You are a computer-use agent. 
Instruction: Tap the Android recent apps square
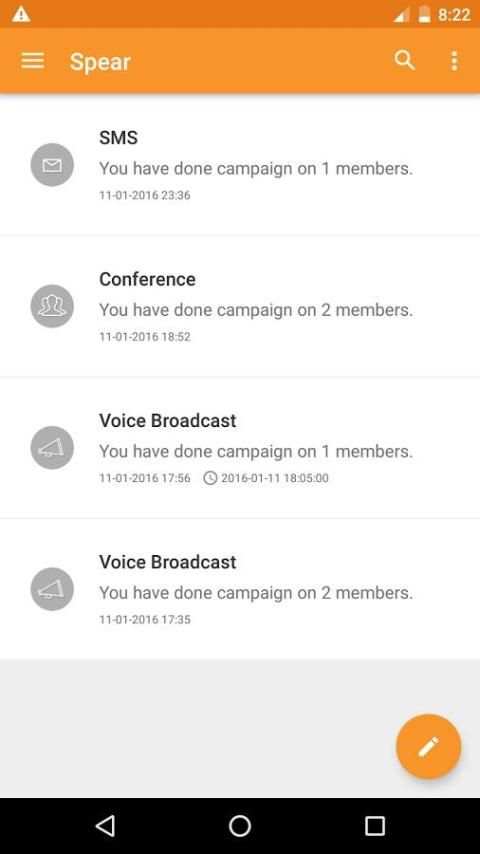tap(374, 826)
